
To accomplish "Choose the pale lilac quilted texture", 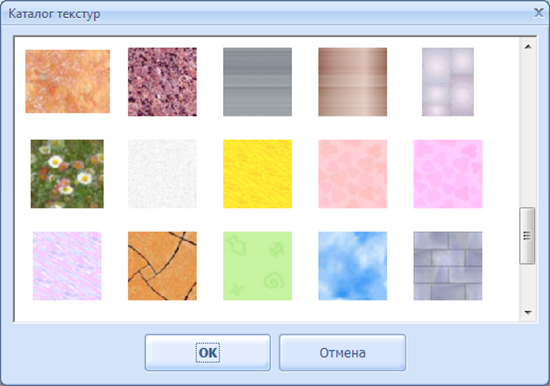I will (x=448, y=82).
